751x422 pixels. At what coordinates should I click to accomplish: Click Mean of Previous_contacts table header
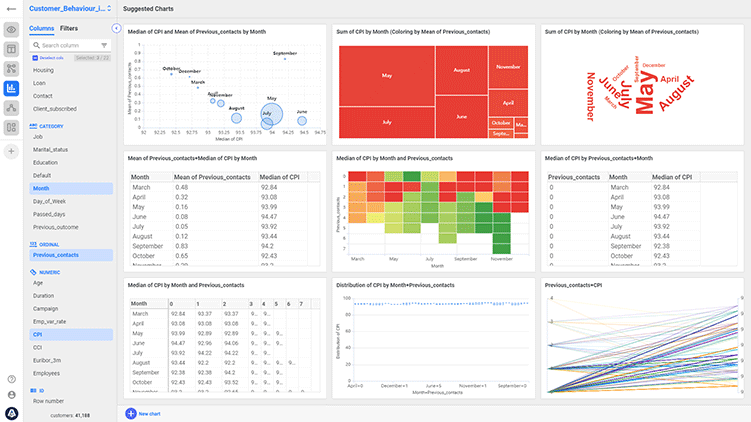tap(212, 177)
